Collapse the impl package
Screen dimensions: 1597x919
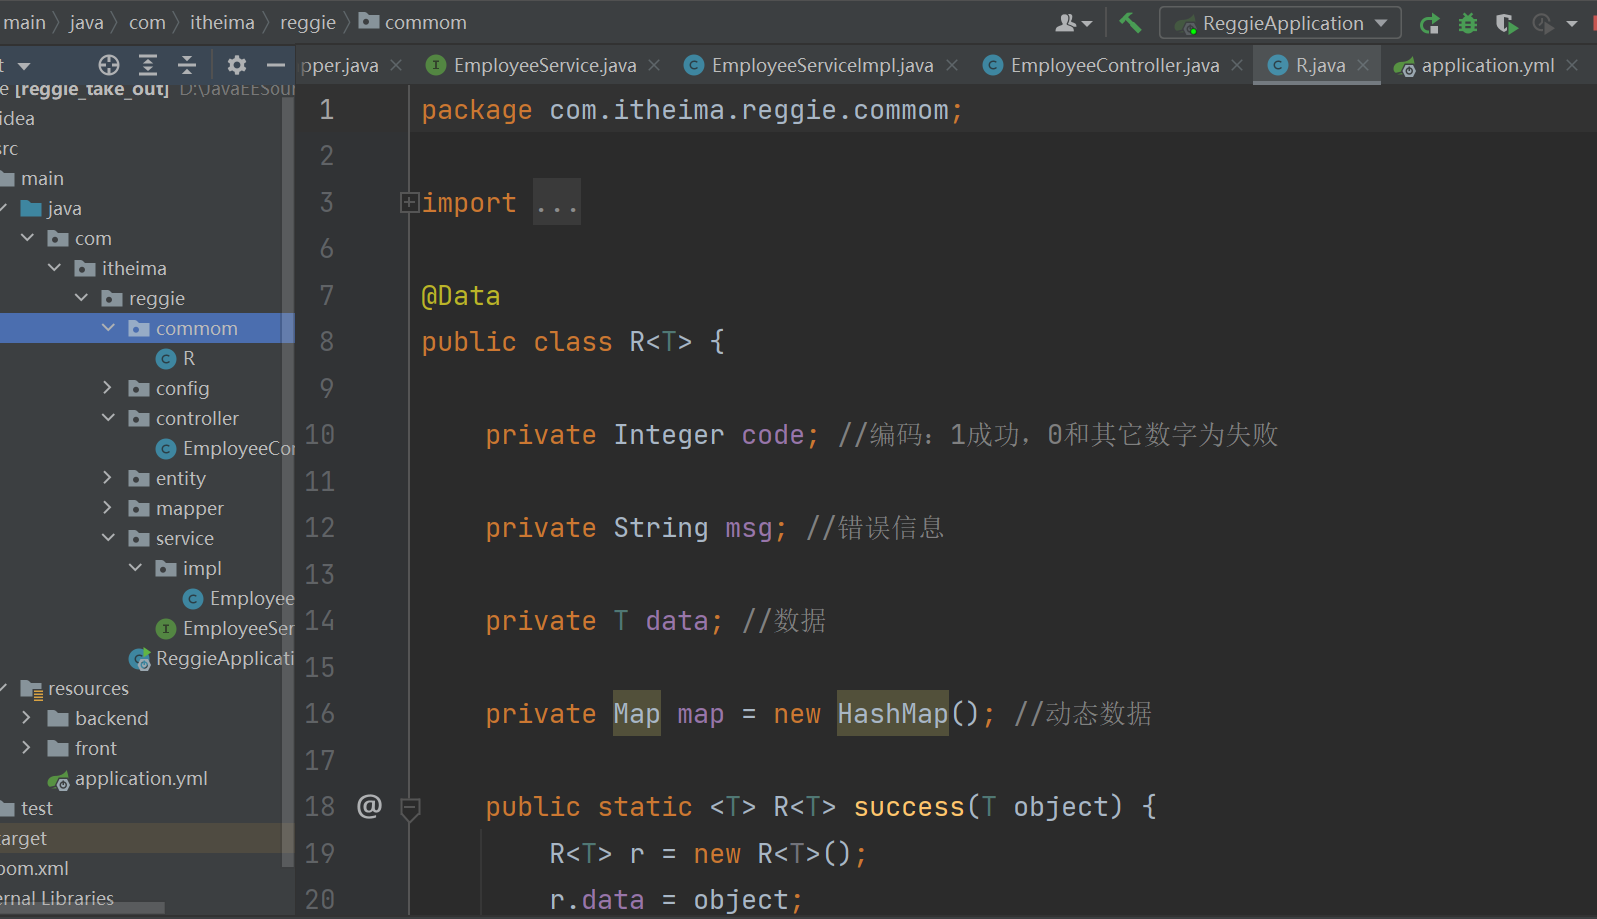[x=136, y=568]
